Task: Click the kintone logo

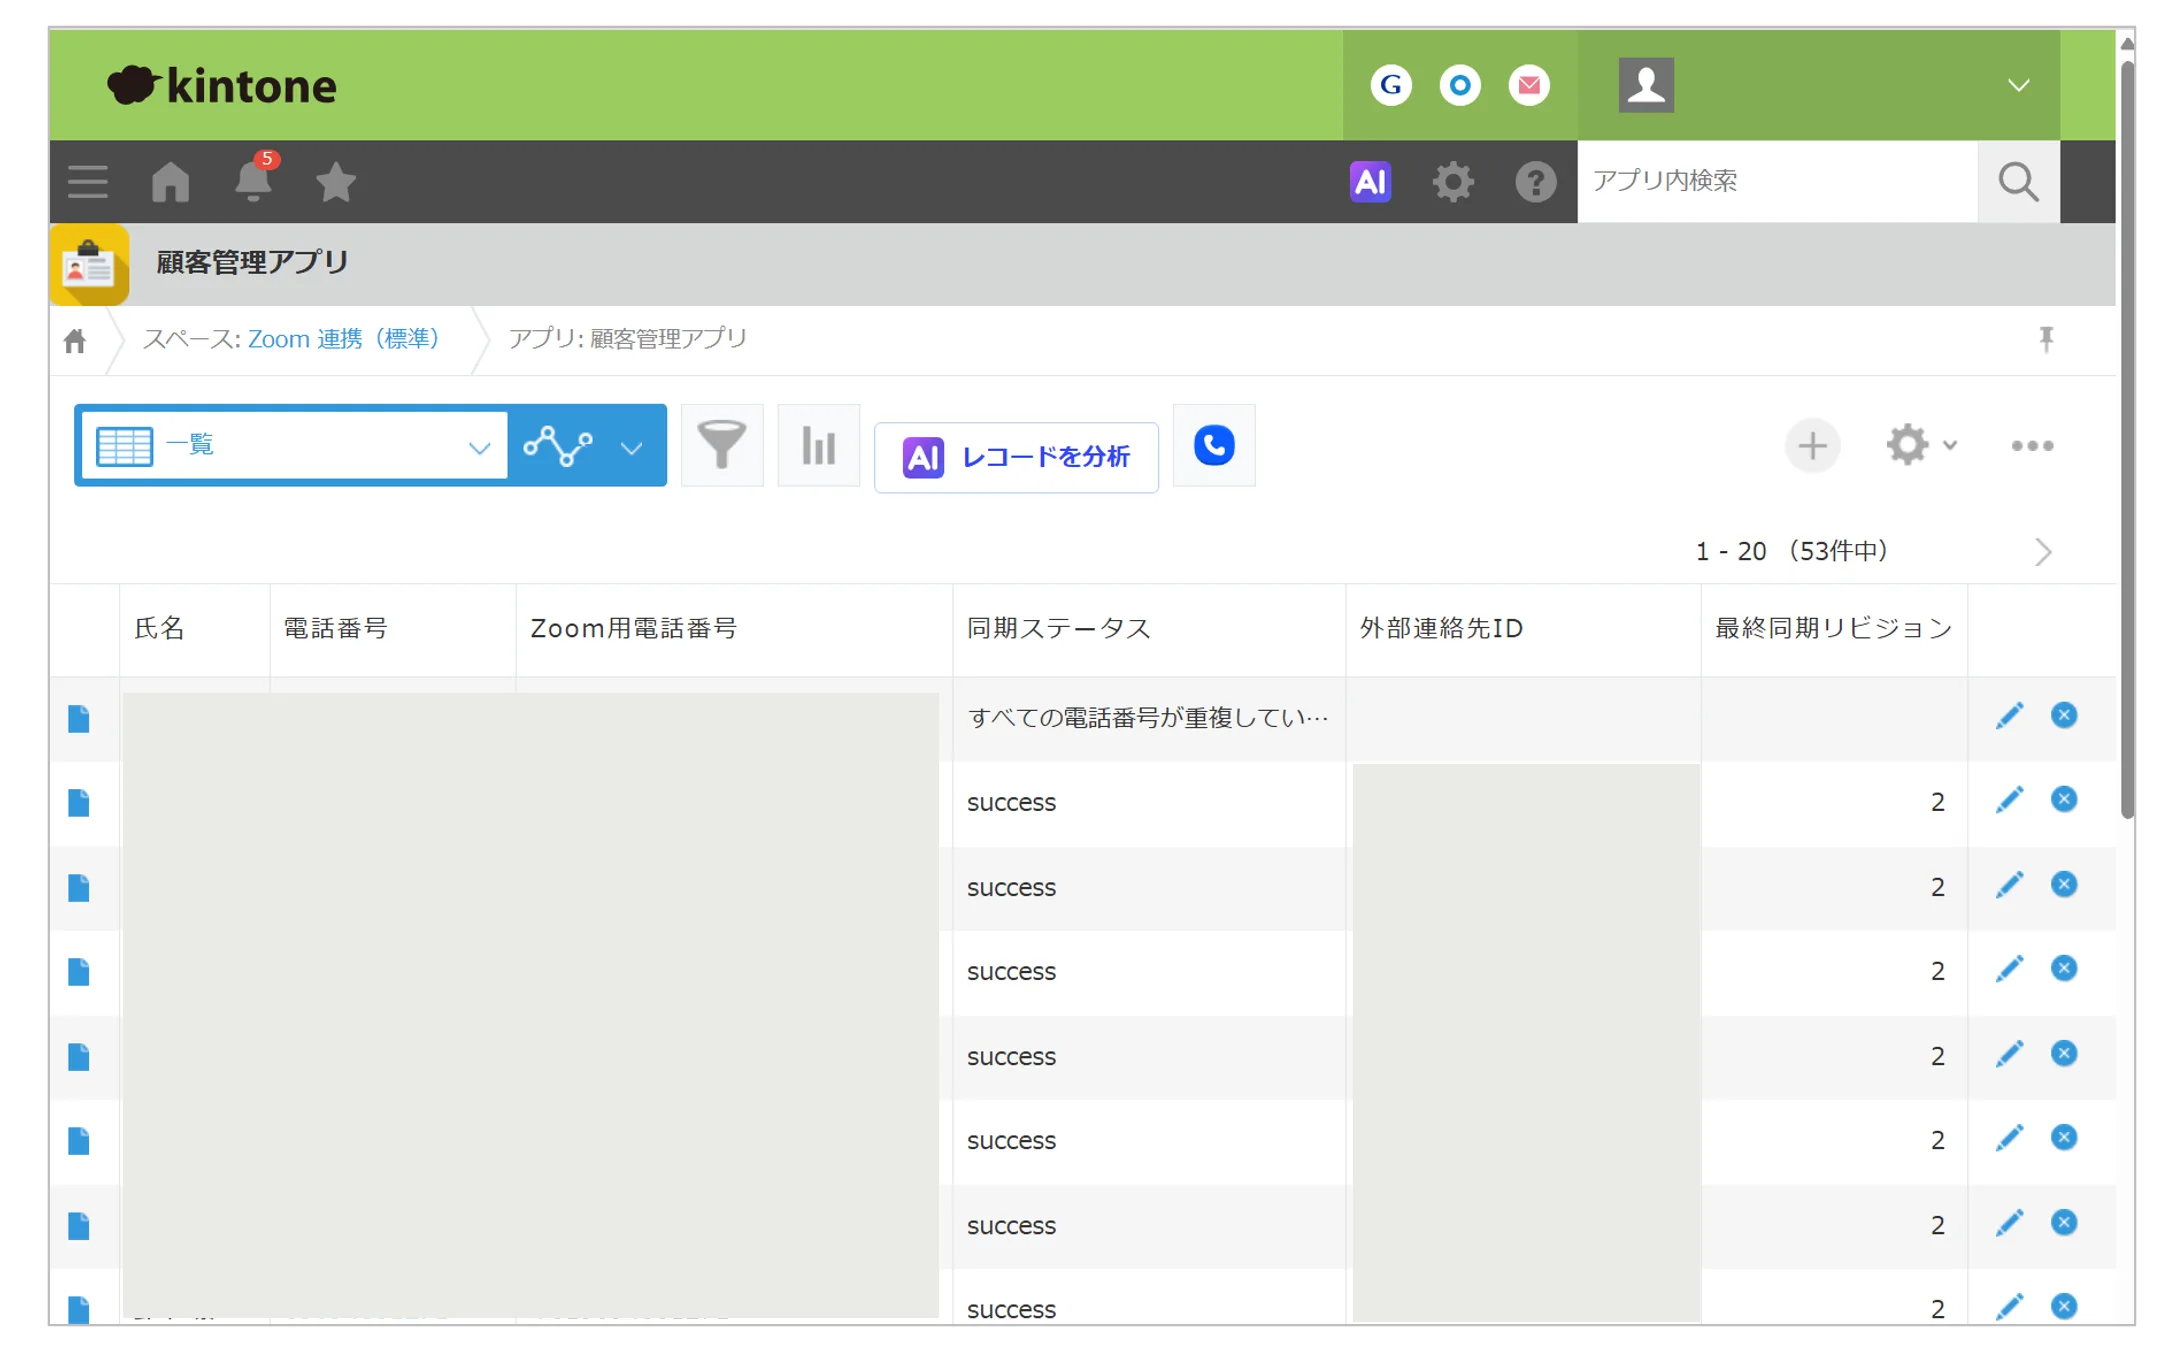Action: (222, 86)
